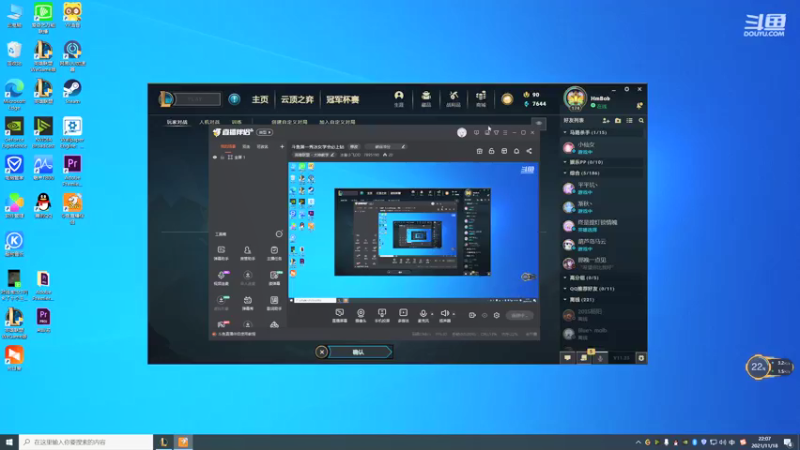
Task: Click the League PLAY button
Action: point(197,99)
